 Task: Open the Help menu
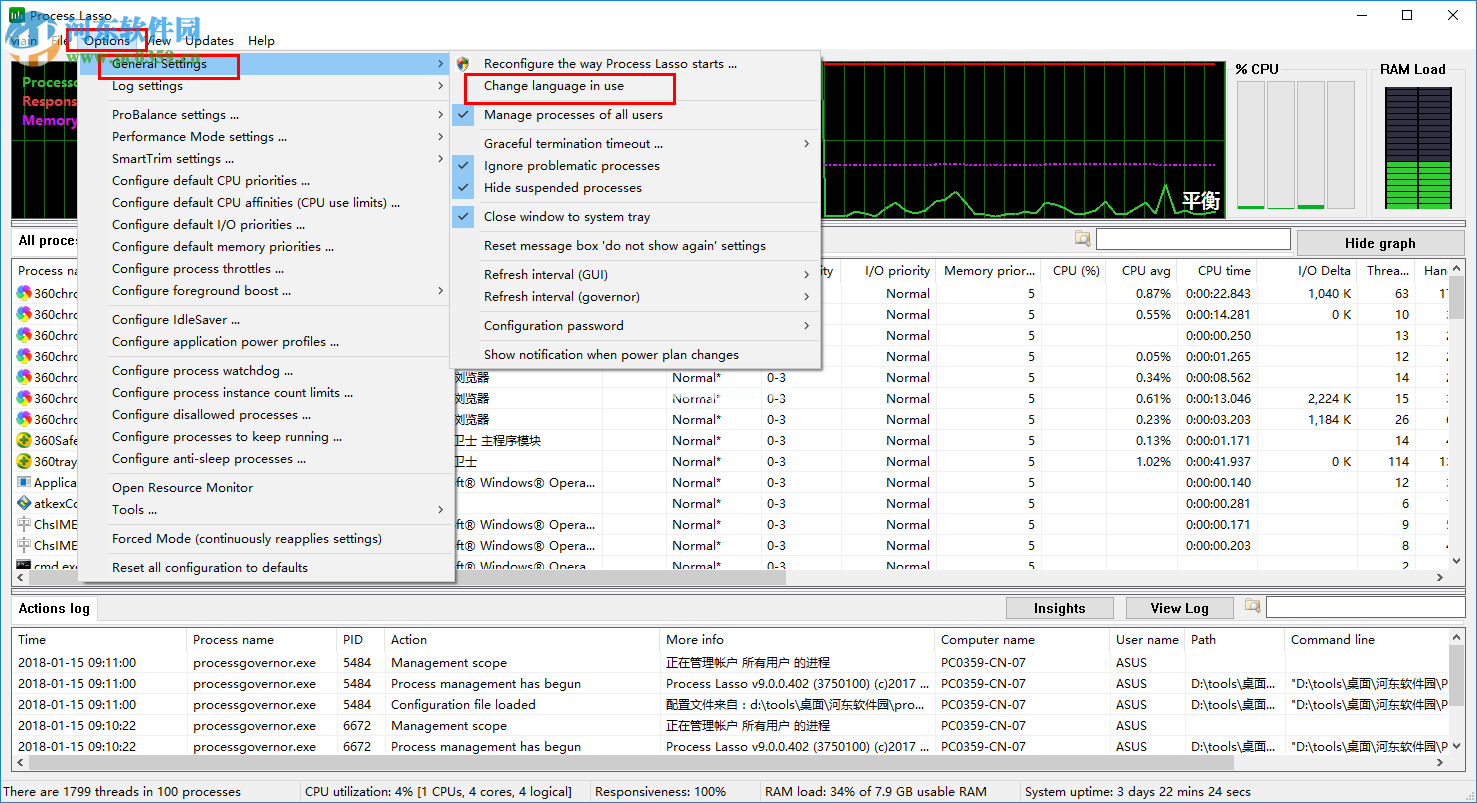[261, 40]
